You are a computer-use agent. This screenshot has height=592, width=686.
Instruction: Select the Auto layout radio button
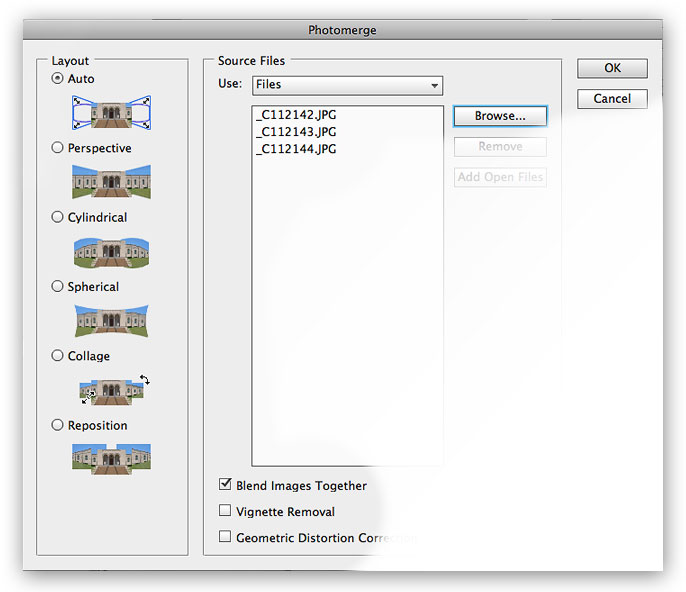click(58, 79)
